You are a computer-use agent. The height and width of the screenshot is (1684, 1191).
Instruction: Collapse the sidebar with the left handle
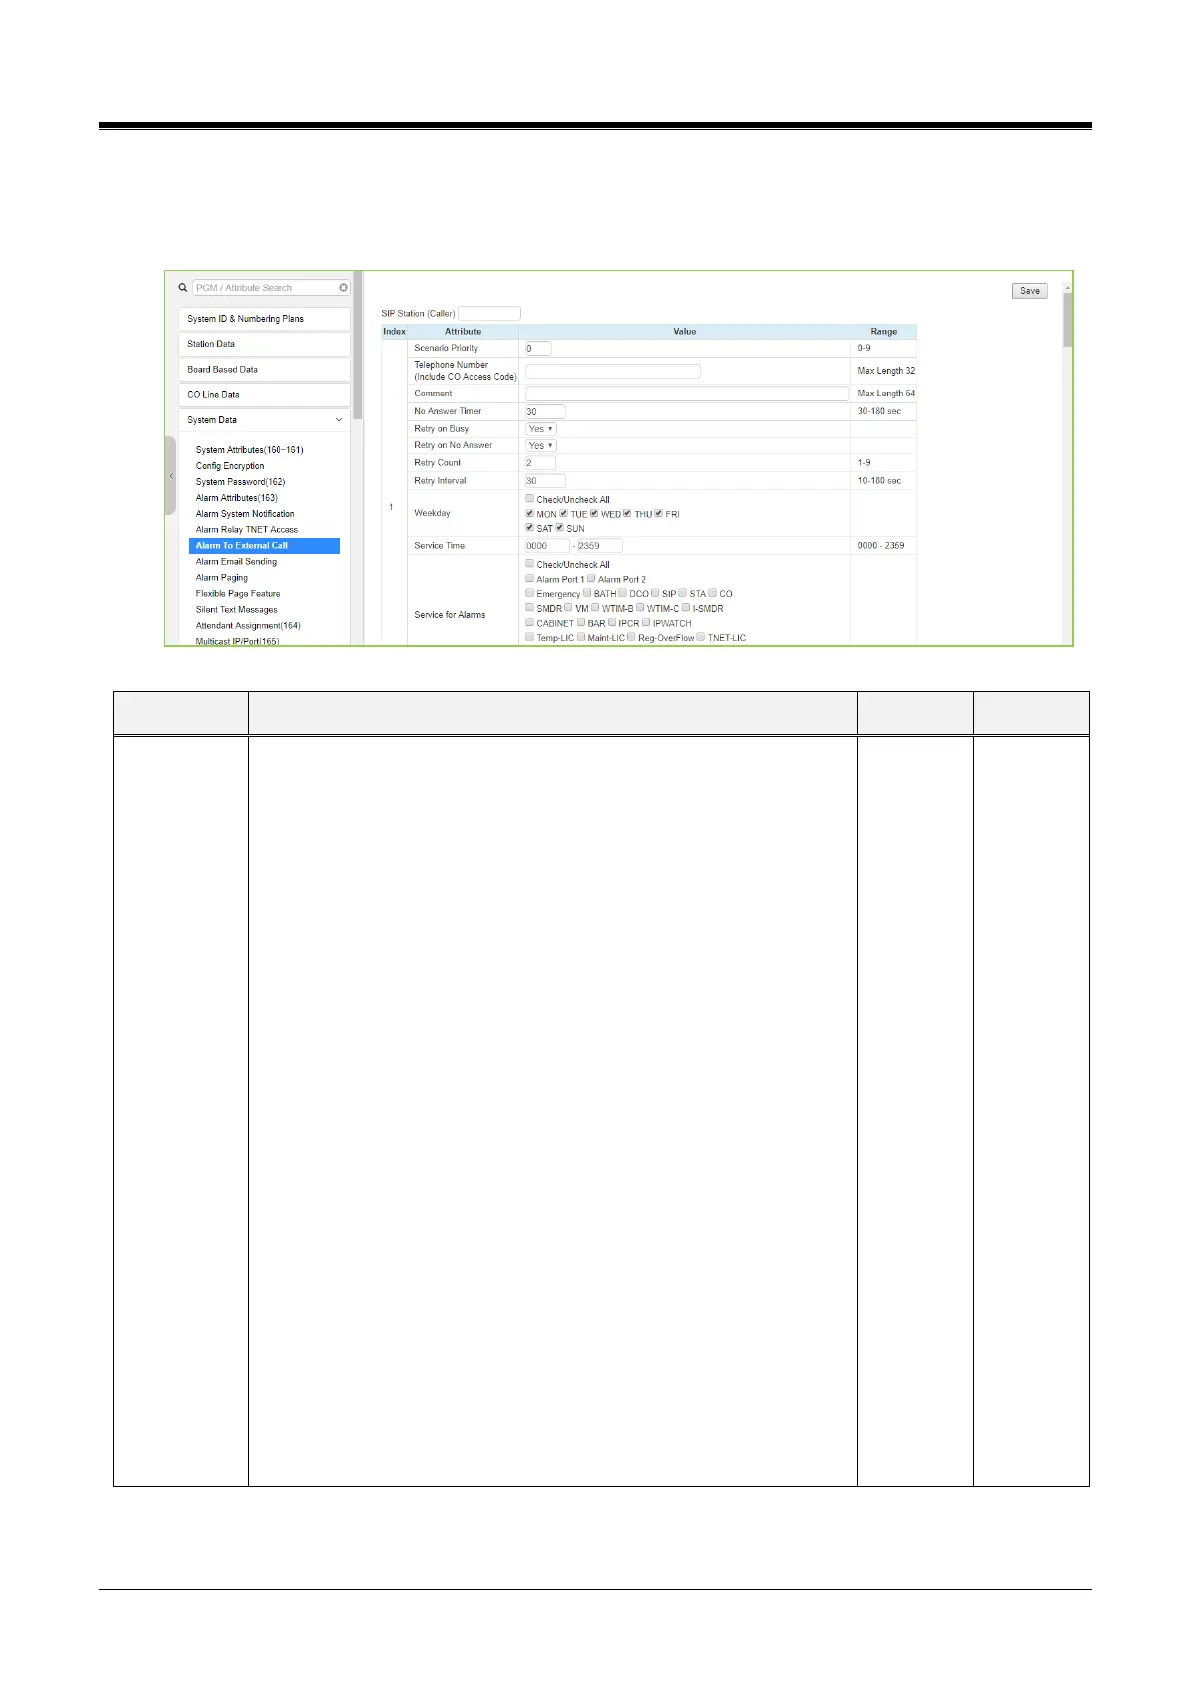[x=170, y=476]
